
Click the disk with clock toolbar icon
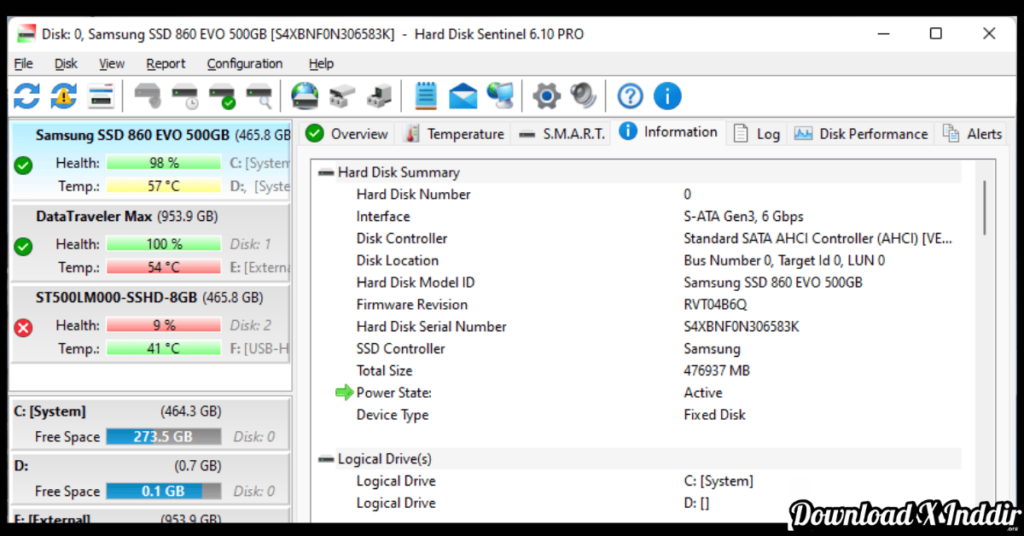185,97
